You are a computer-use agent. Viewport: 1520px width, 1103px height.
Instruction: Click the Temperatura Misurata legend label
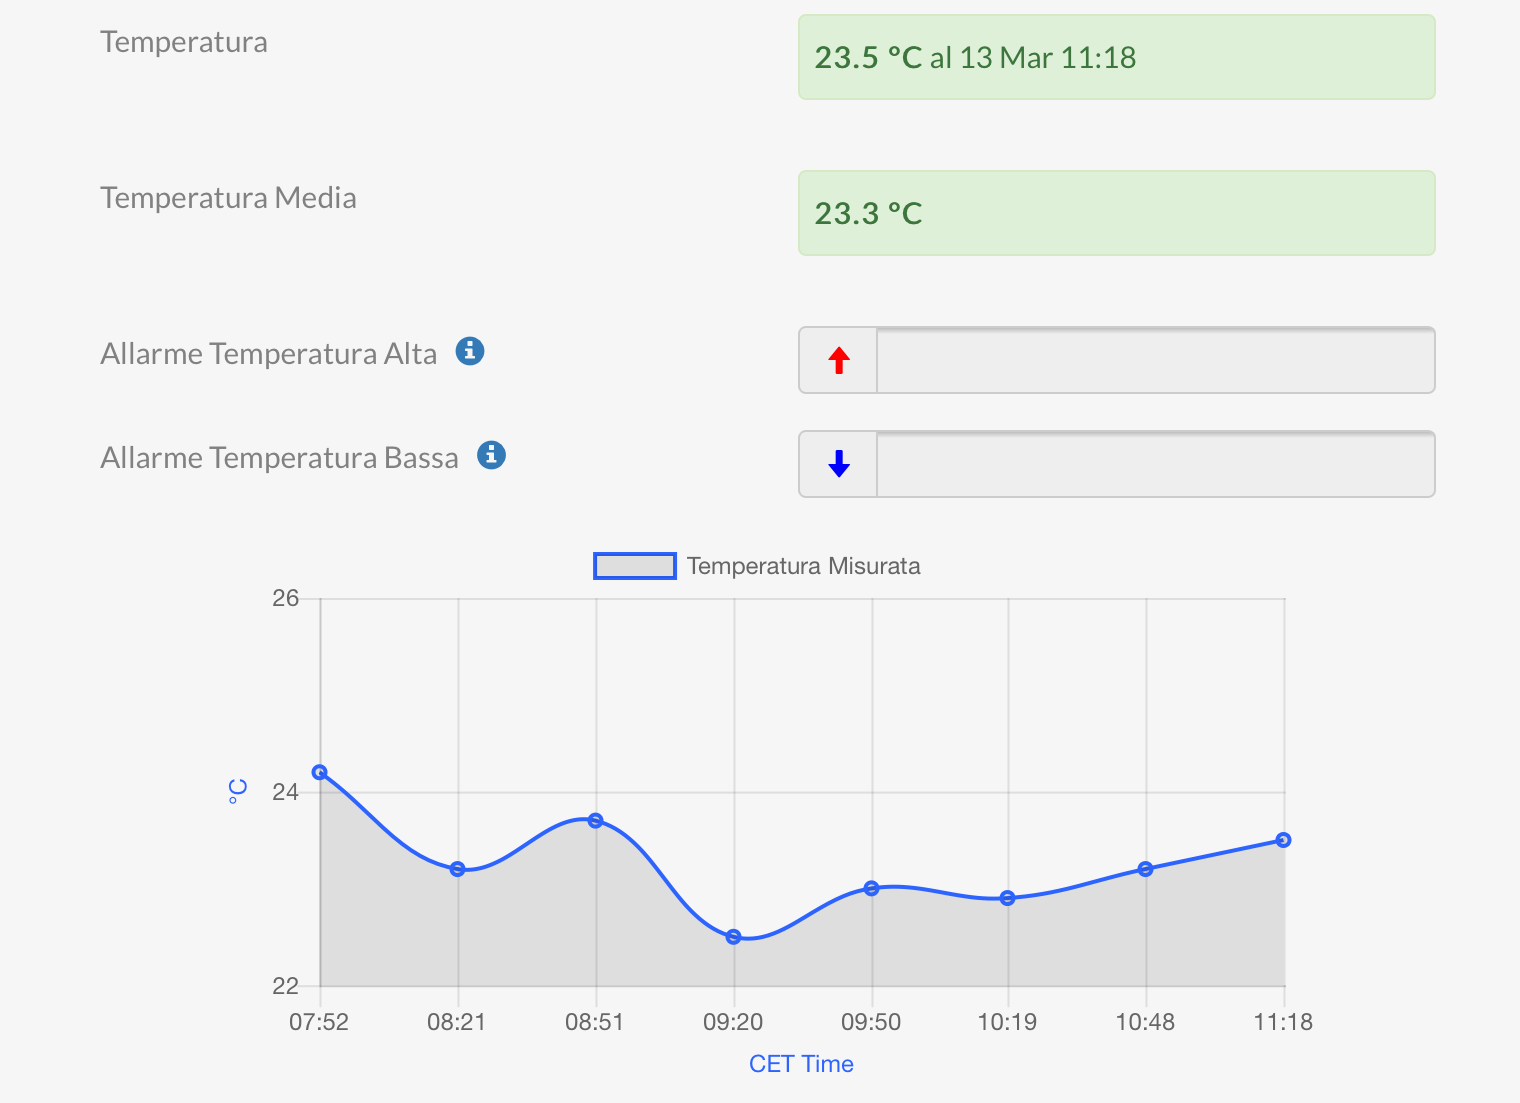click(803, 566)
